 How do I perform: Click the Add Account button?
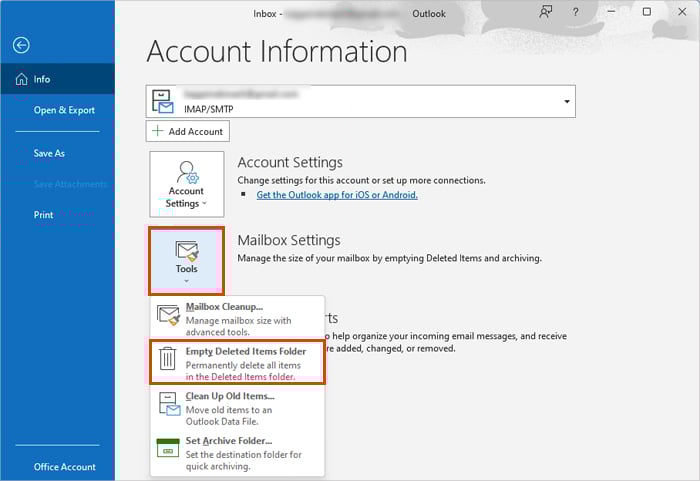tap(188, 131)
